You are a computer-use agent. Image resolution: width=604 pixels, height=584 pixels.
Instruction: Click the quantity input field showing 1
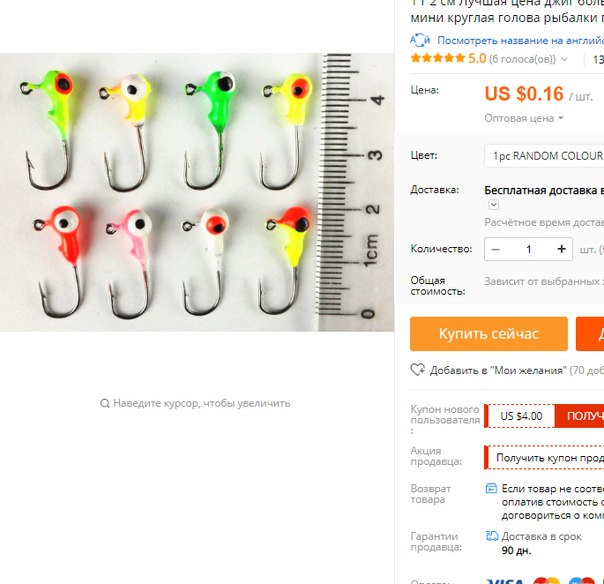(528, 249)
